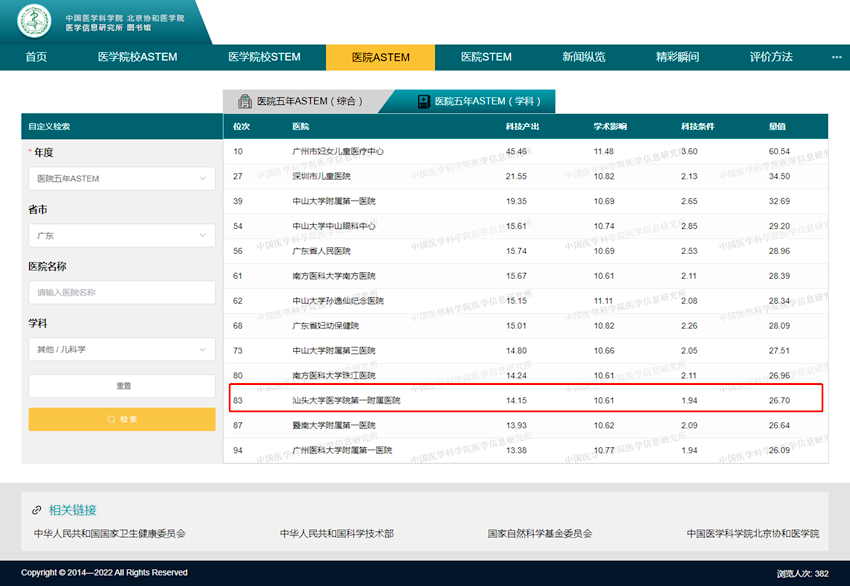Click the 自定义检索 panel header
The height and width of the screenshot is (586, 850).
(122, 126)
